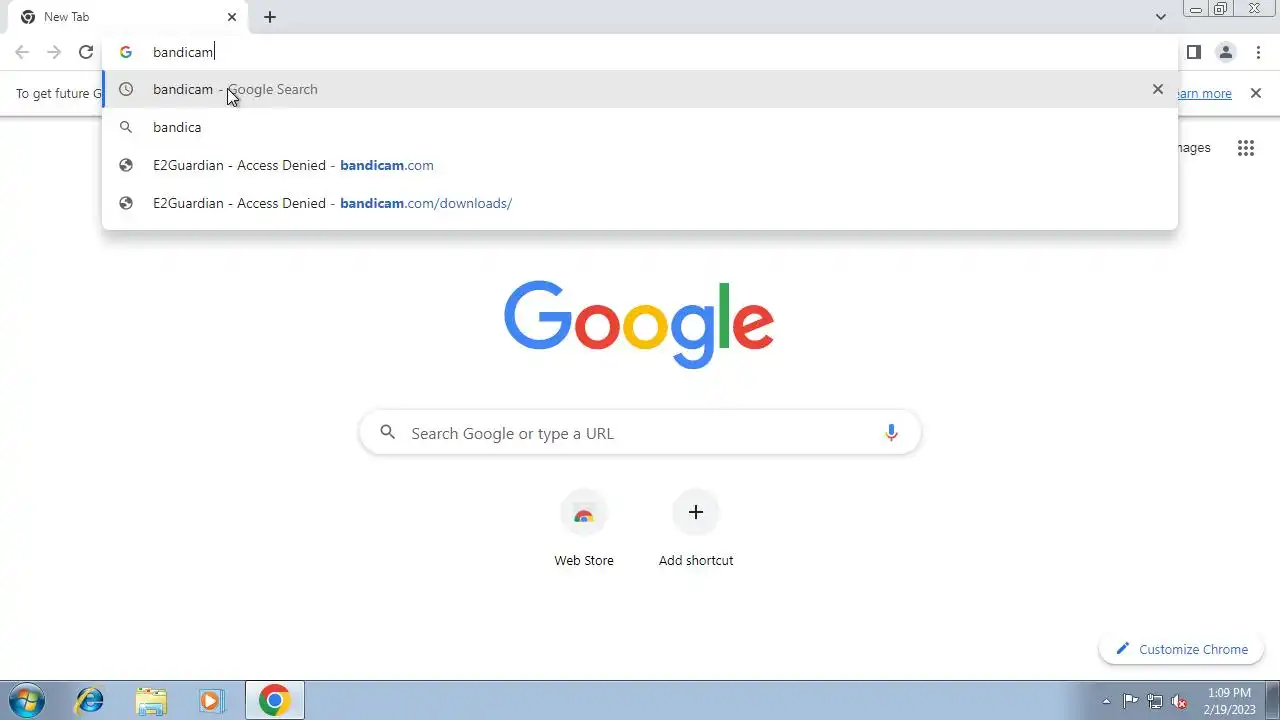Expand the tab search chevron
The image size is (1280, 720).
click(1160, 17)
